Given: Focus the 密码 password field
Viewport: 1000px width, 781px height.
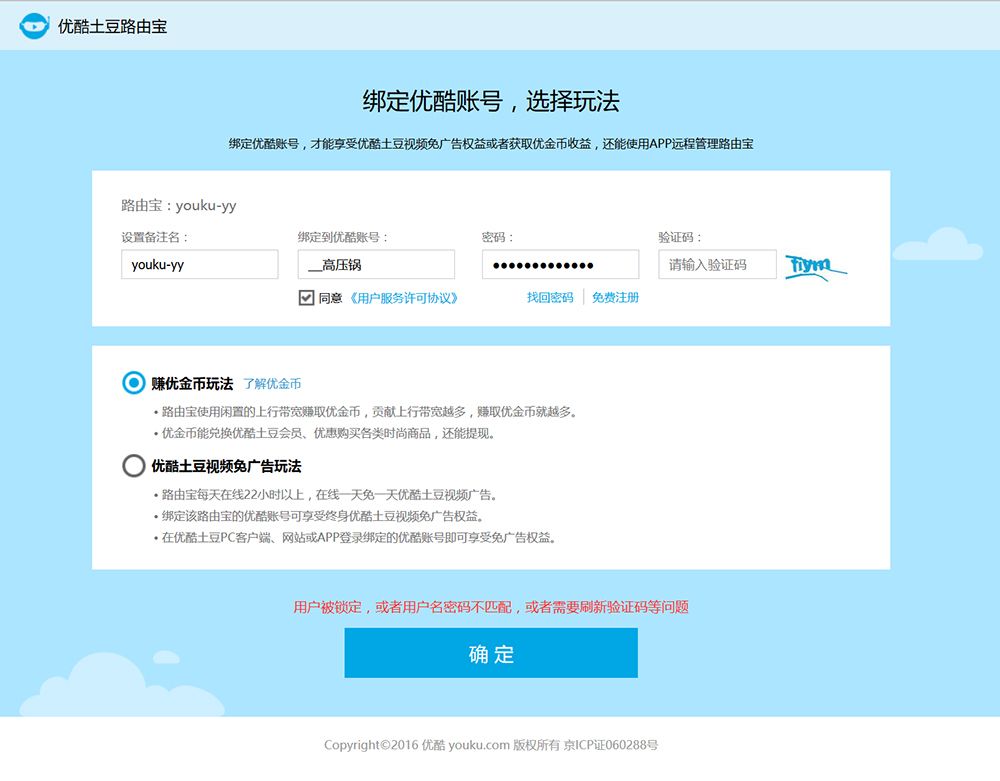Looking at the screenshot, I should pyautogui.click(x=561, y=264).
